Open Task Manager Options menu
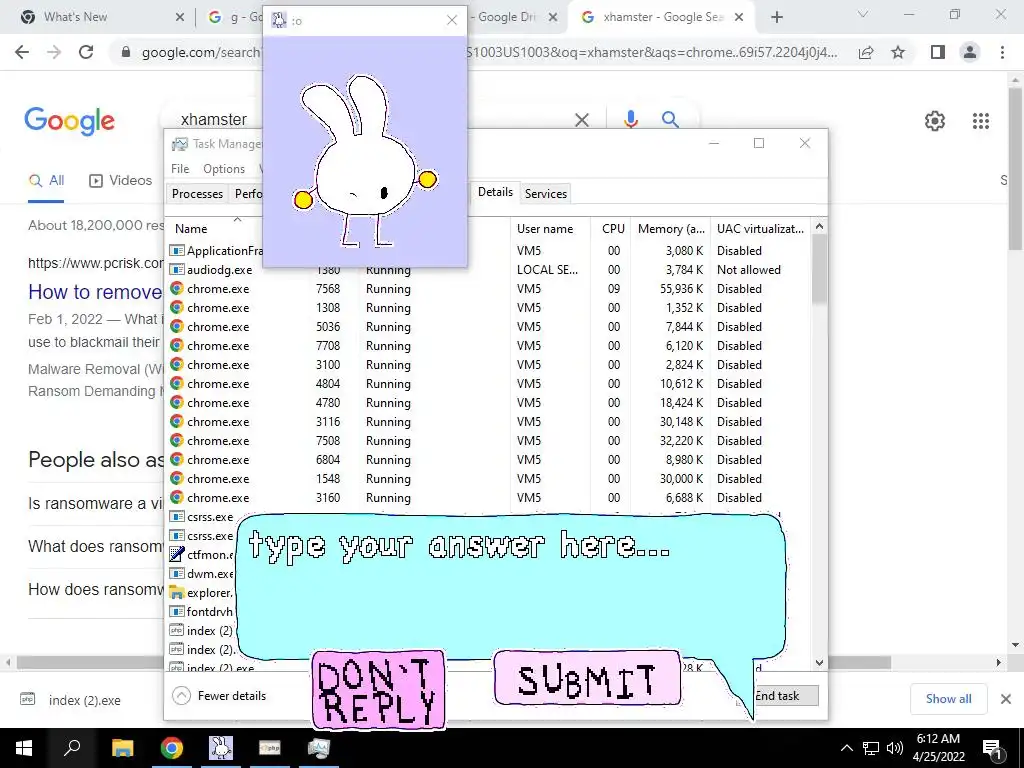The height and width of the screenshot is (768, 1024). point(224,168)
